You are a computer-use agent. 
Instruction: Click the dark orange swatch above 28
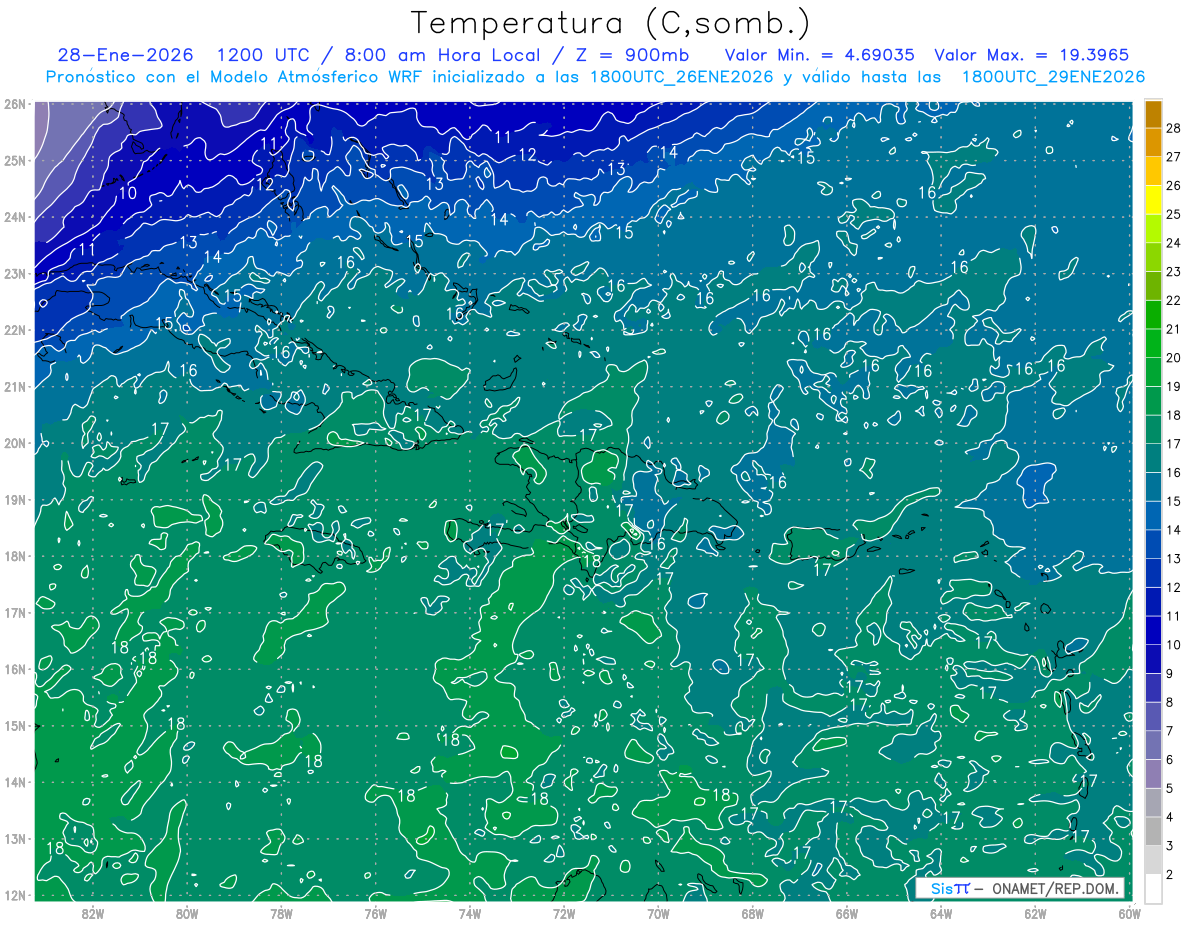click(x=1153, y=113)
